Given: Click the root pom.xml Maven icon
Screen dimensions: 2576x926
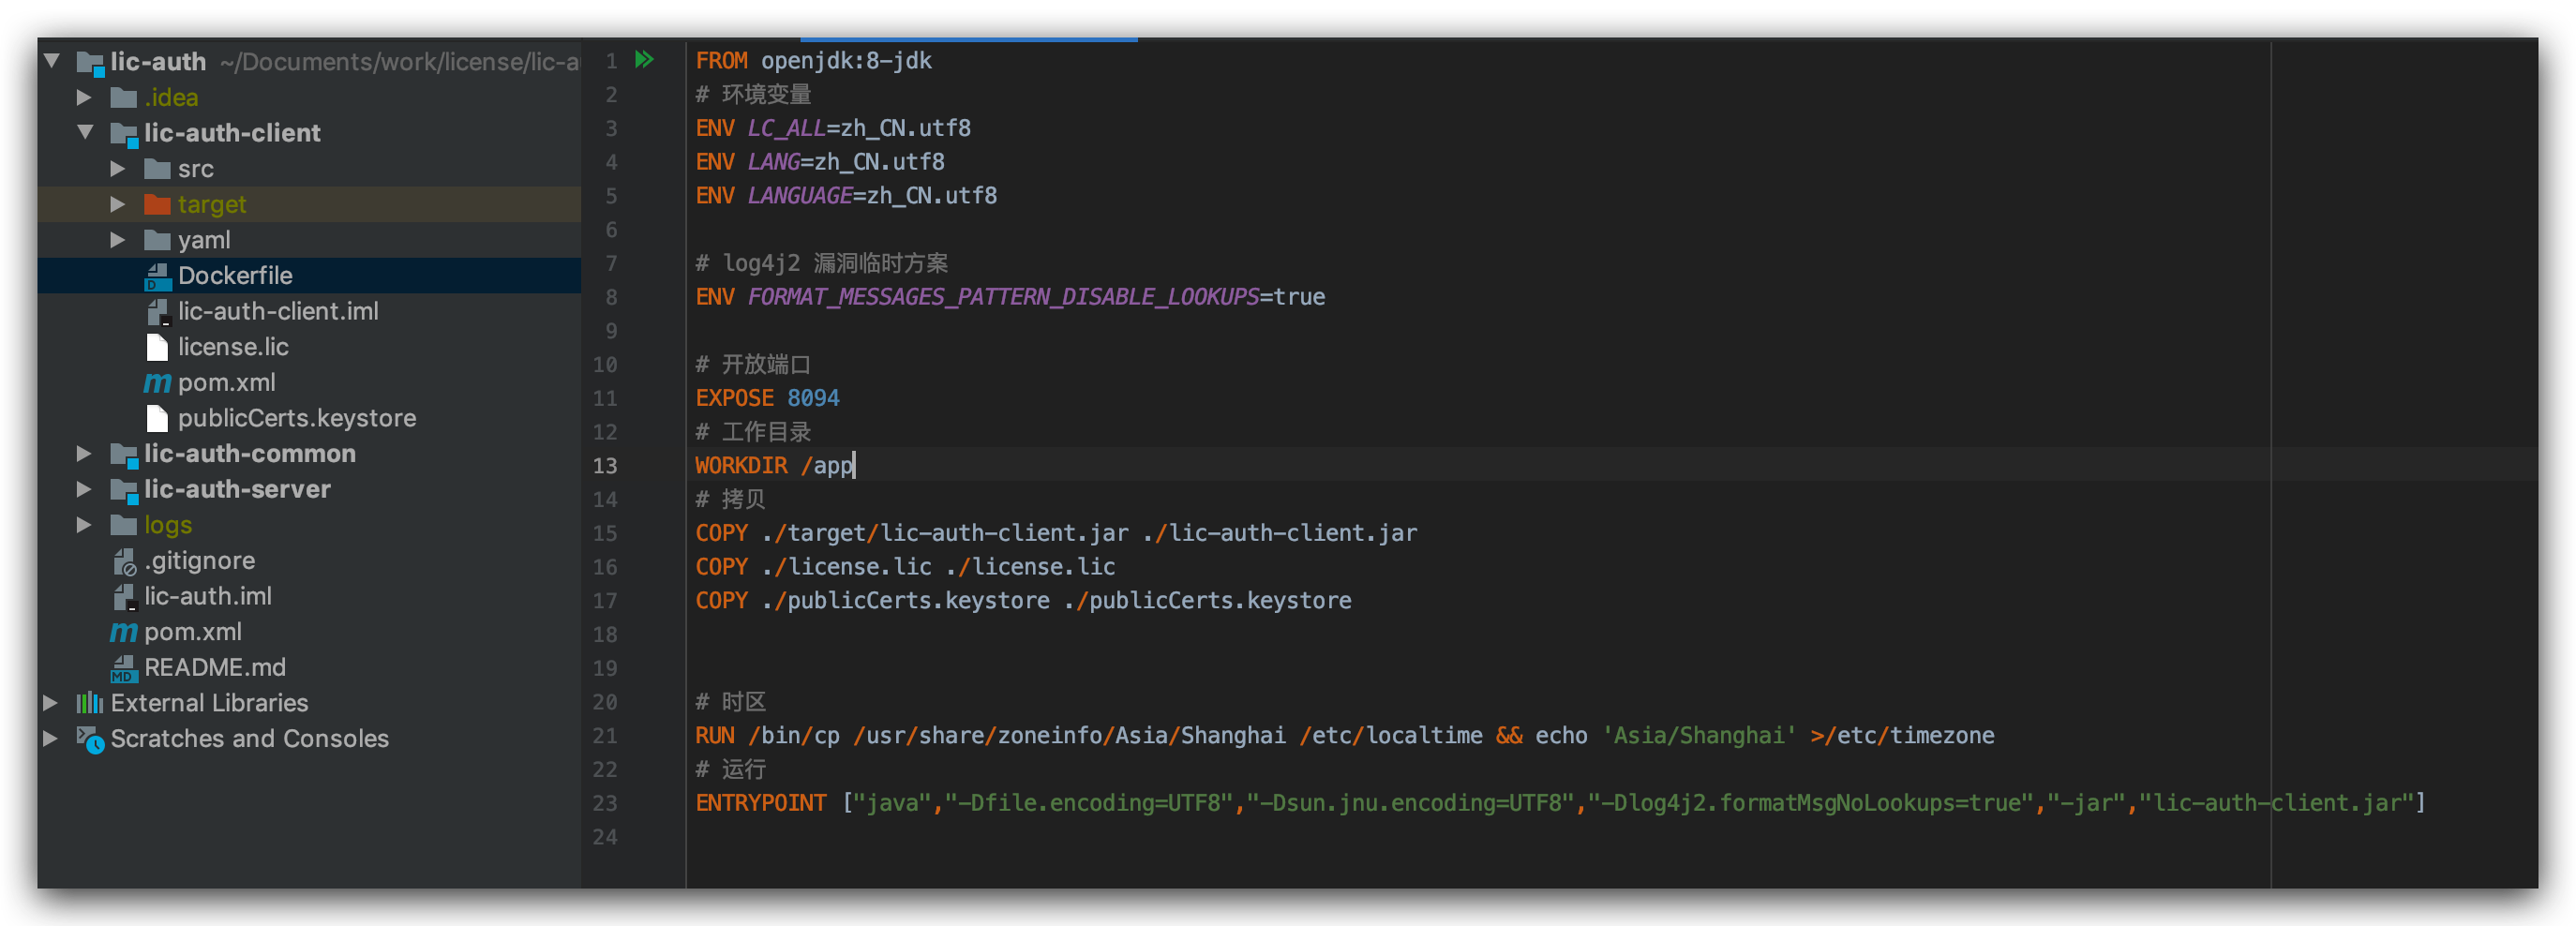Looking at the screenshot, I should click(123, 632).
